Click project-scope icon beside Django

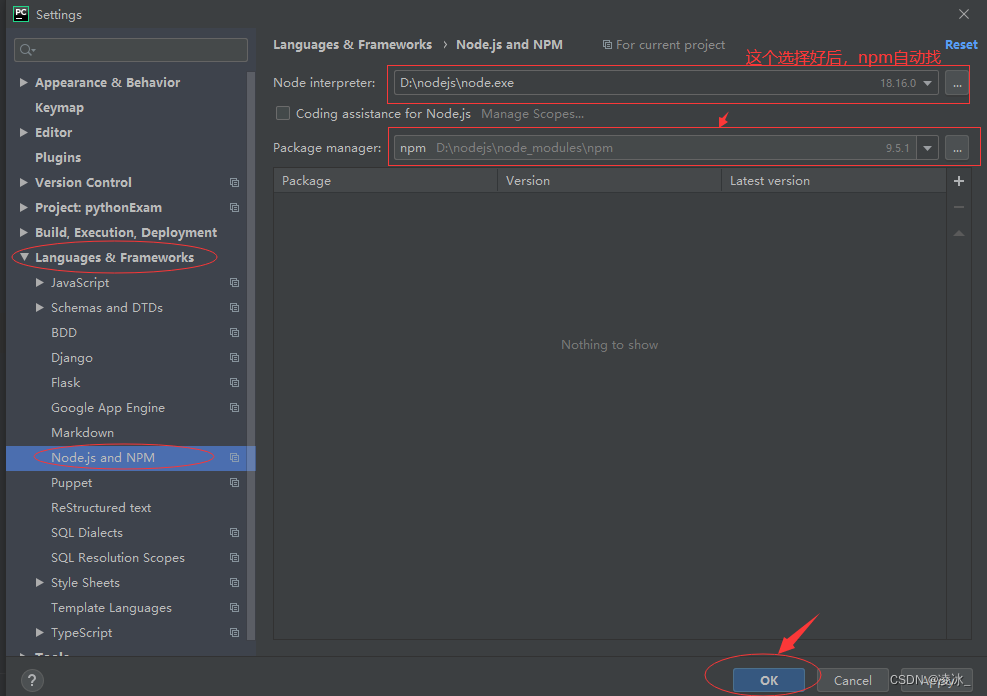pos(234,357)
